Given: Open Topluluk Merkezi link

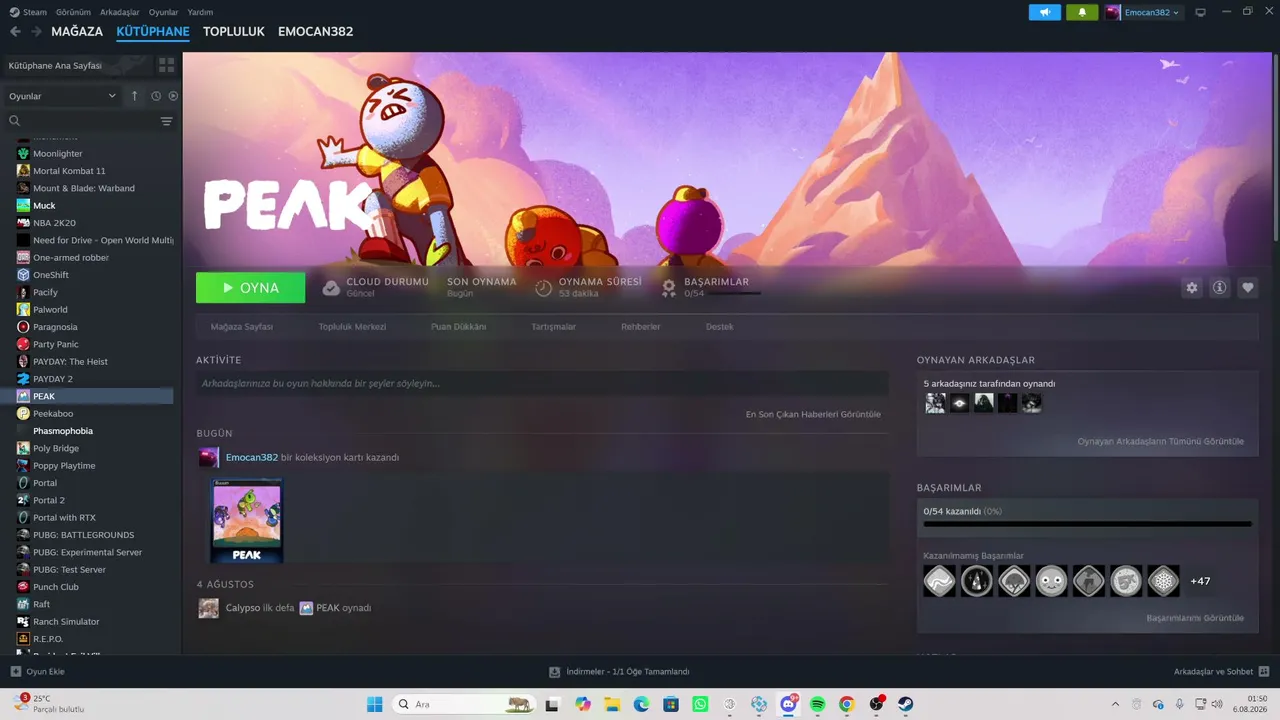Looking at the screenshot, I should coord(352,327).
